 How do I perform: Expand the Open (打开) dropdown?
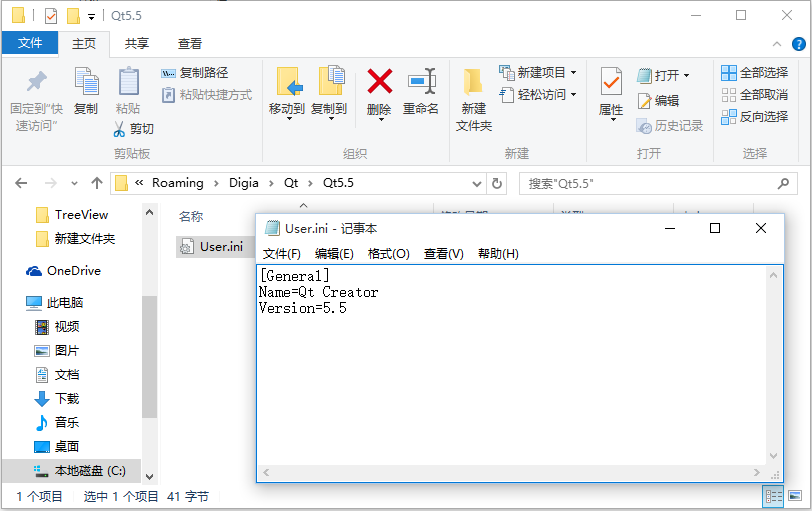click(x=686, y=76)
